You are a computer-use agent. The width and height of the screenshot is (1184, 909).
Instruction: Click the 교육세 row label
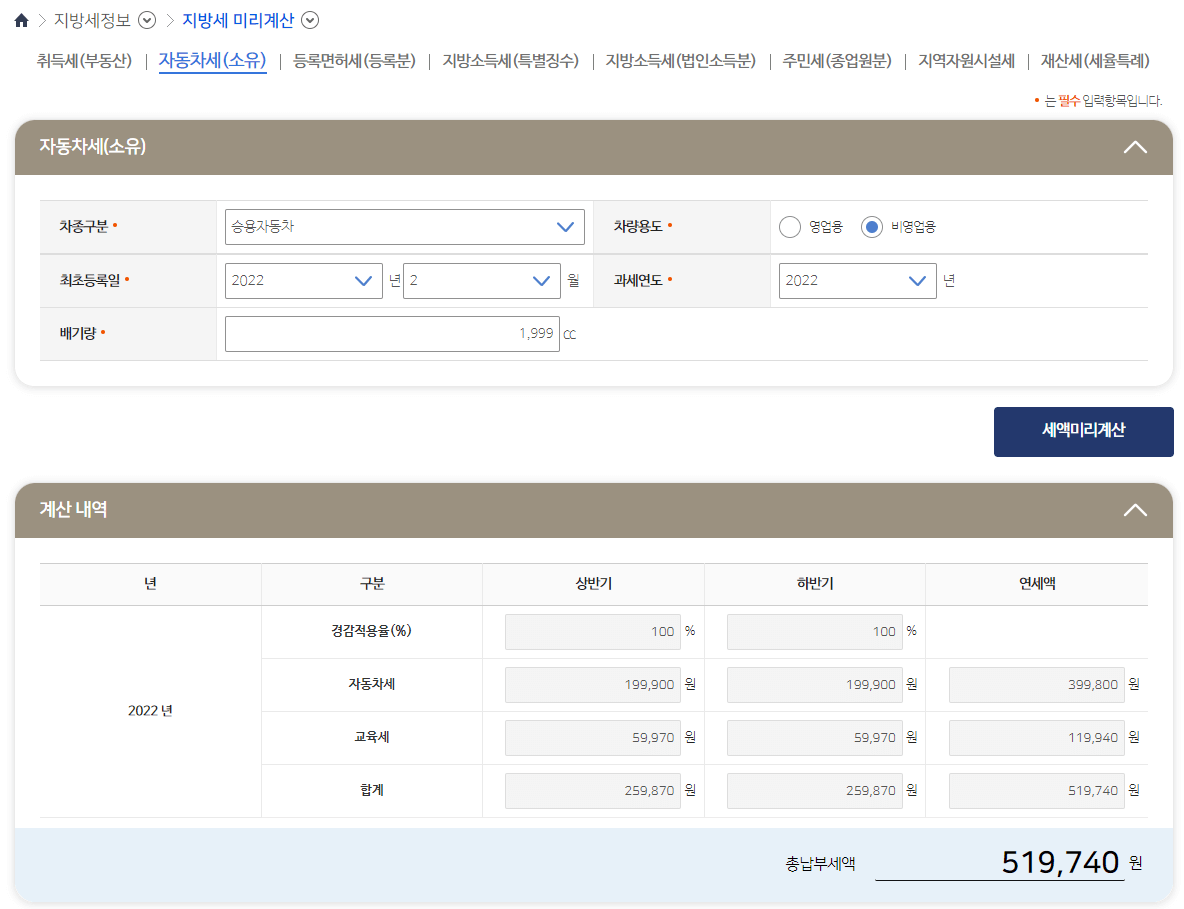tap(372, 737)
